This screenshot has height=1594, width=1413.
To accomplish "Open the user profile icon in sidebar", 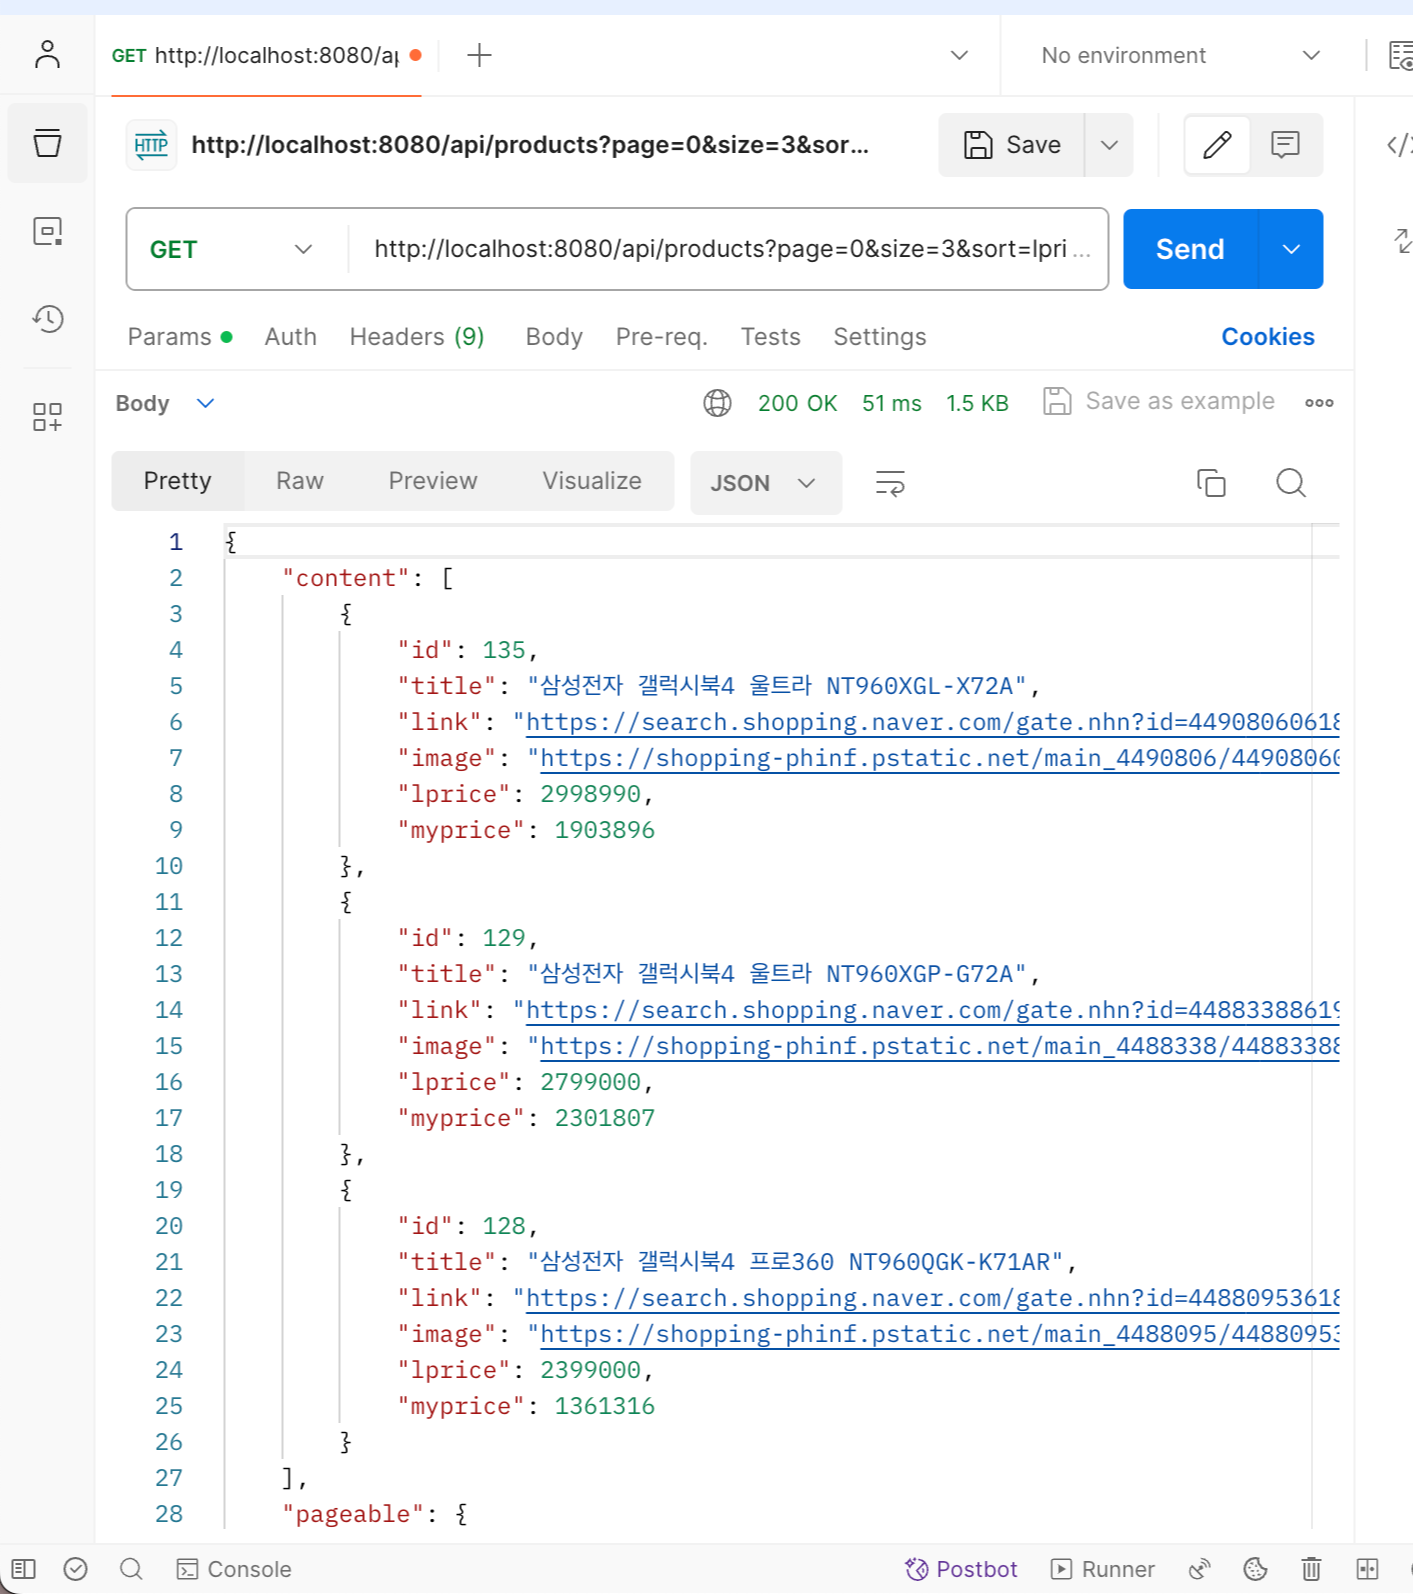I will pos(47,54).
